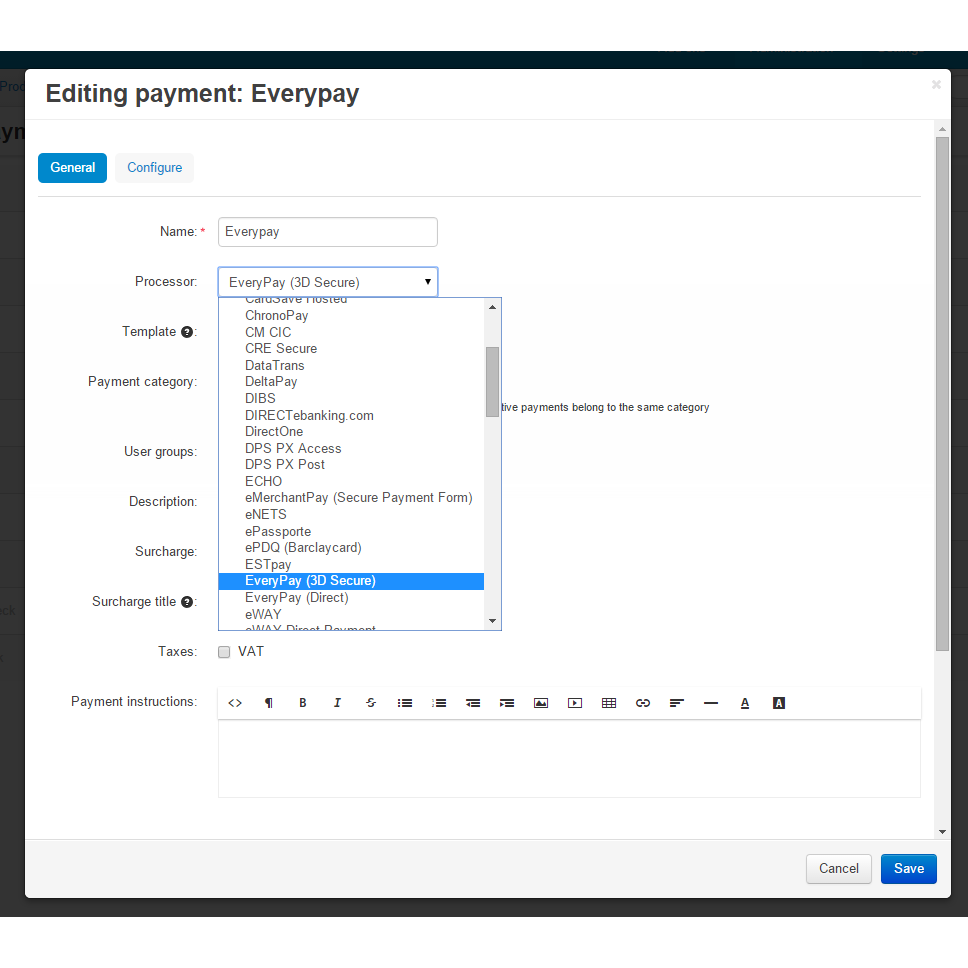Outdent text in editor toolbar

[x=473, y=703]
